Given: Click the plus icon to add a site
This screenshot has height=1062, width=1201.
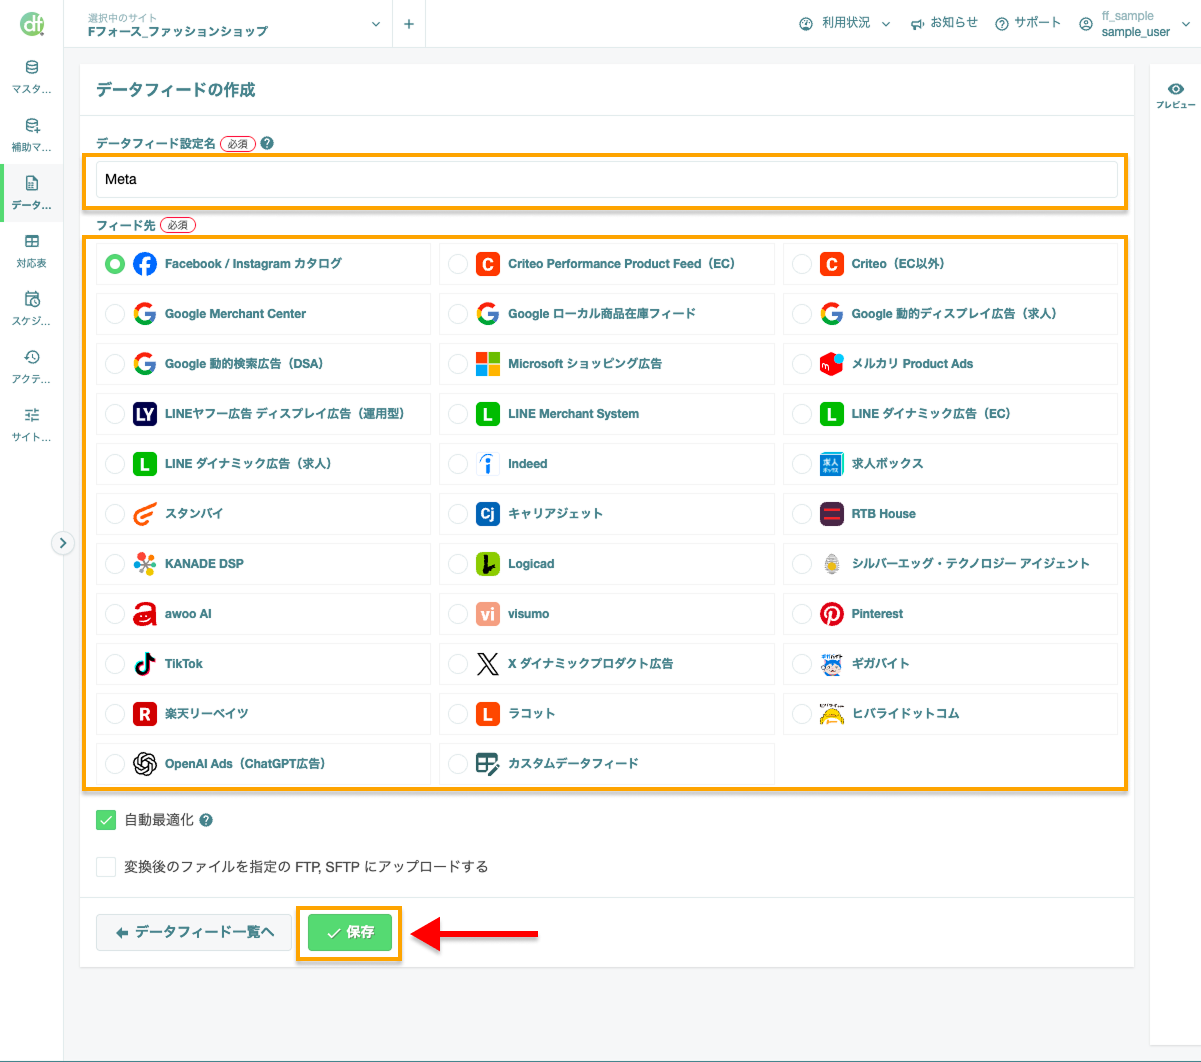Looking at the screenshot, I should coord(409,24).
